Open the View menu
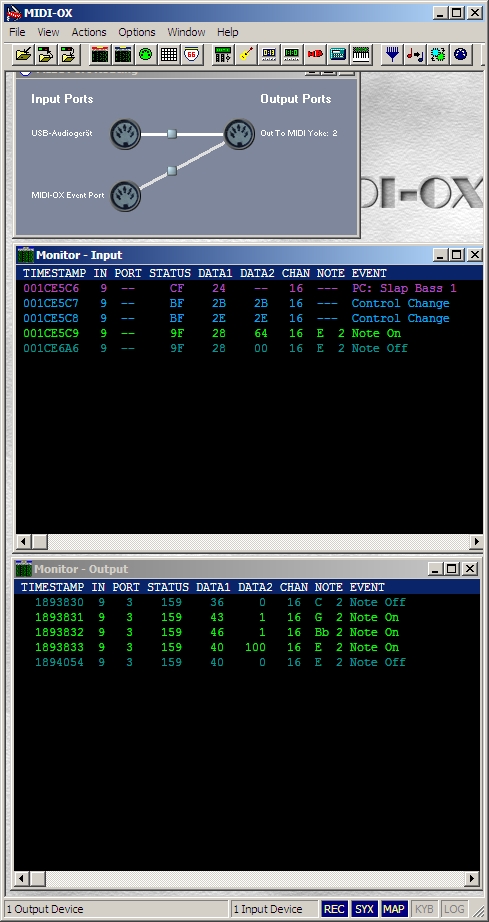Image resolution: width=489 pixels, height=922 pixels. click(x=48, y=32)
